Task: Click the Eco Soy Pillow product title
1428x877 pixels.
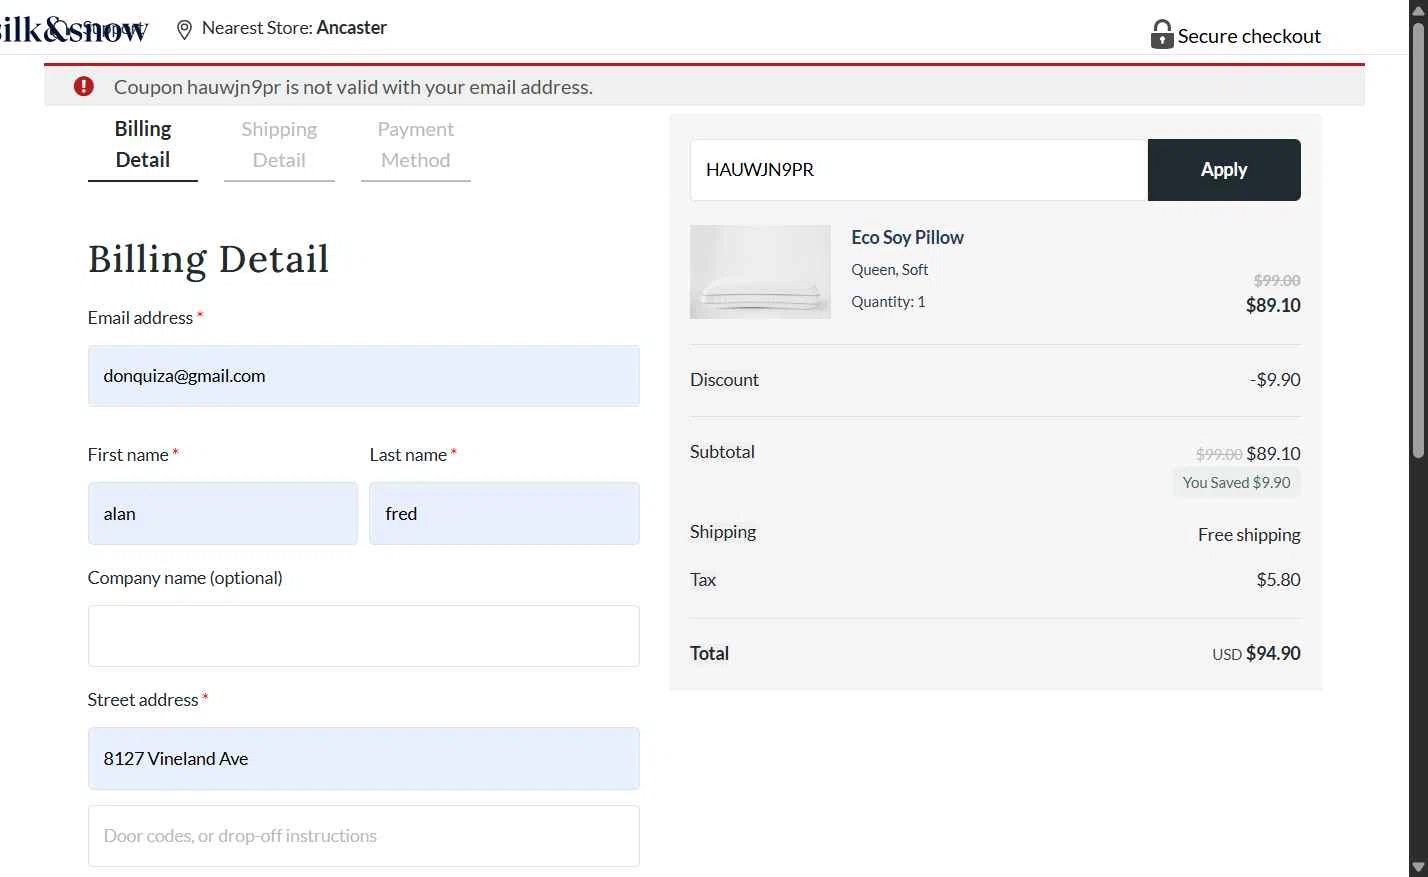Action: pyautogui.click(x=907, y=238)
